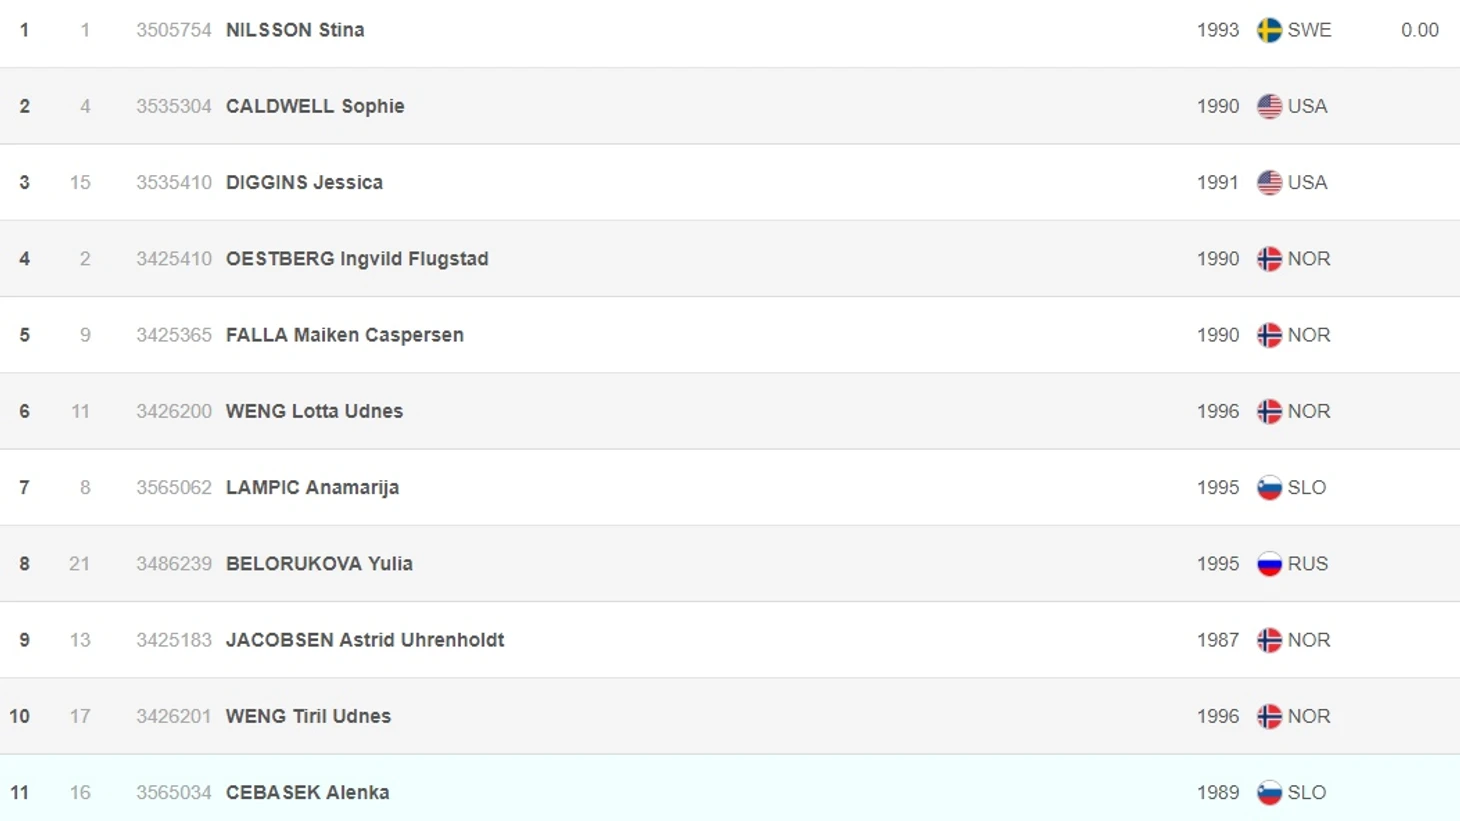Open CALDWELL Sophie athlete profile

tap(315, 106)
